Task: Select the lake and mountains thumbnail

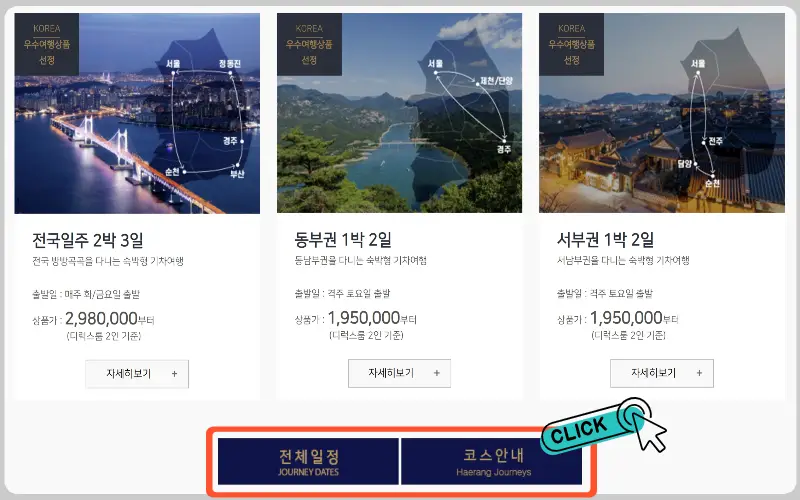Action: (399, 113)
